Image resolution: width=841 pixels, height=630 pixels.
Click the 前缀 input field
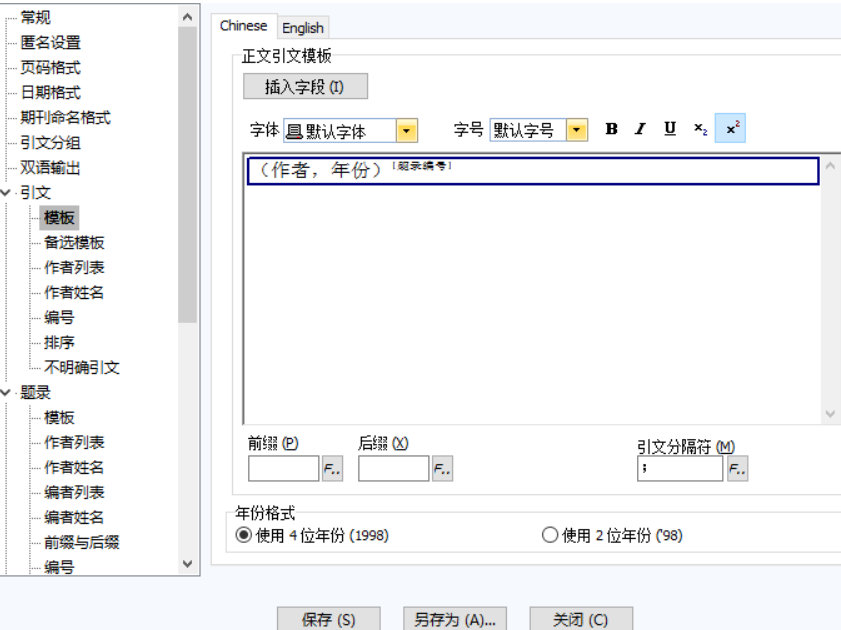pos(283,469)
